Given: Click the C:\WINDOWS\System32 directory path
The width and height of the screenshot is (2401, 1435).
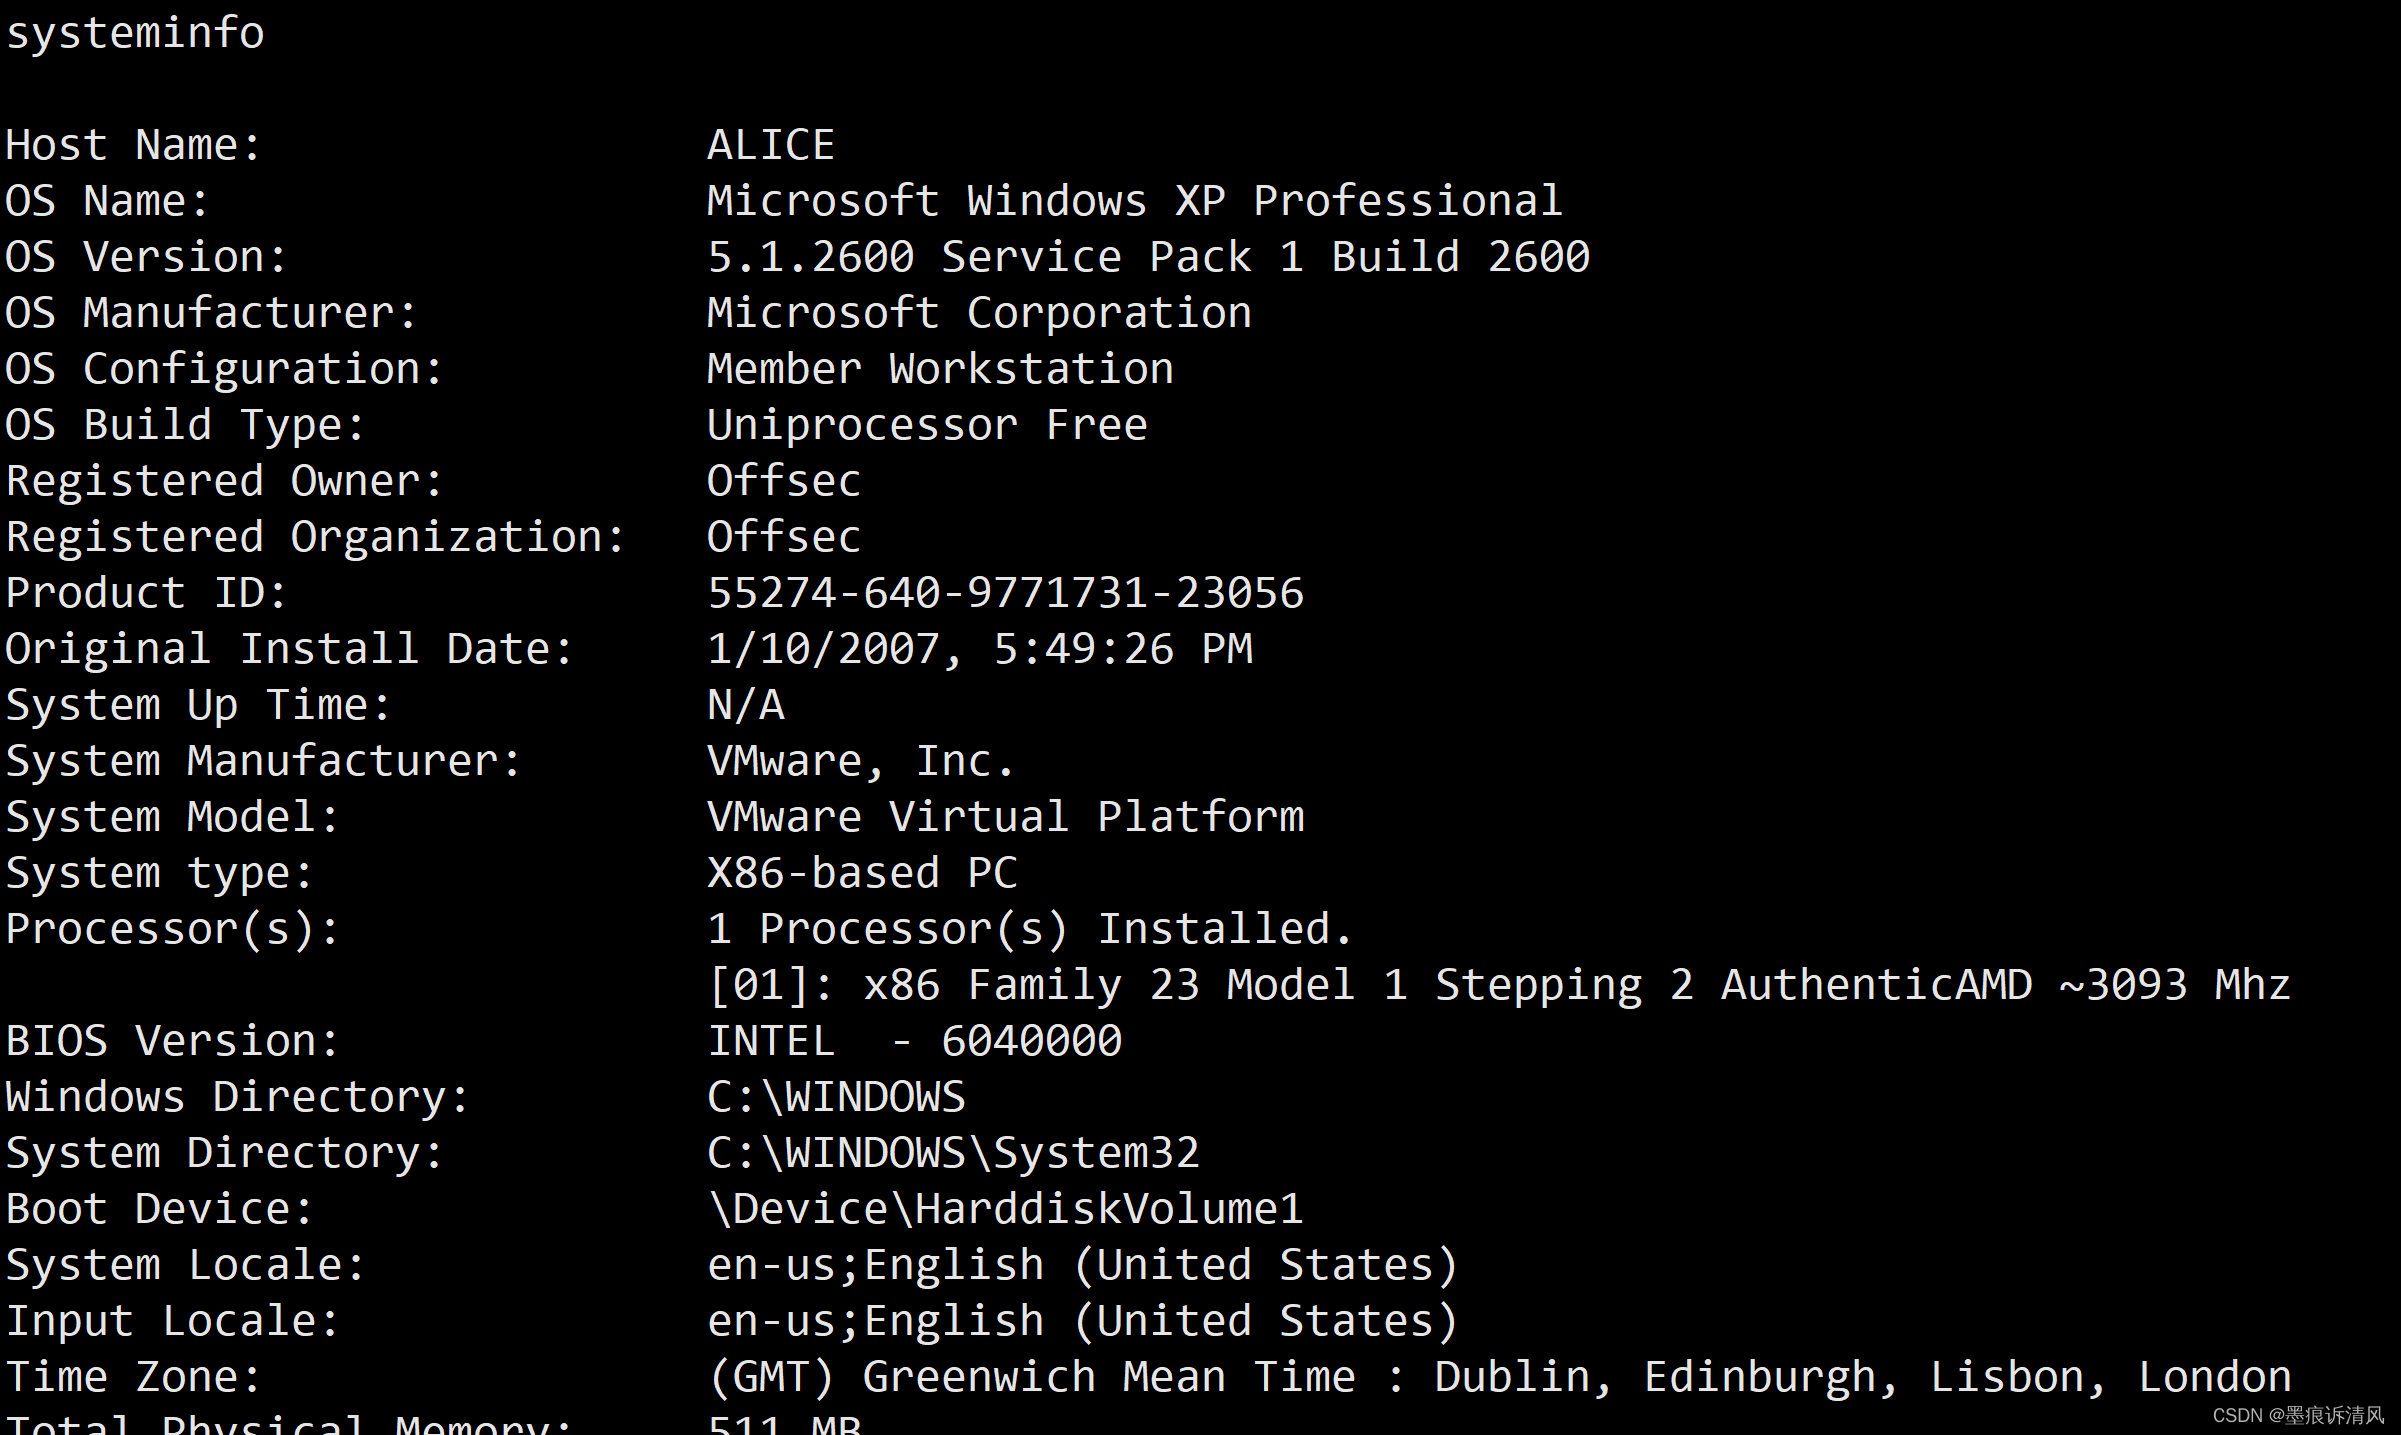Looking at the screenshot, I should pyautogui.click(x=952, y=1154).
